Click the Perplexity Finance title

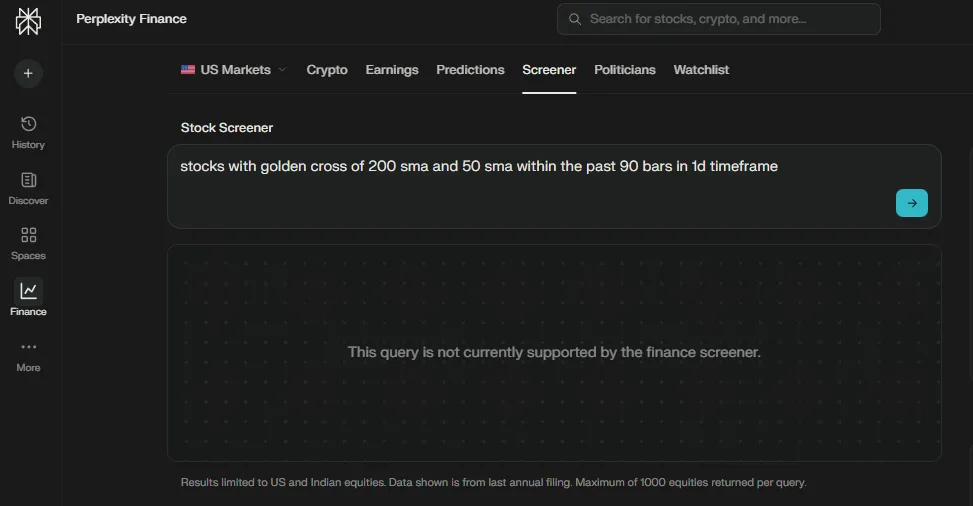tap(131, 19)
